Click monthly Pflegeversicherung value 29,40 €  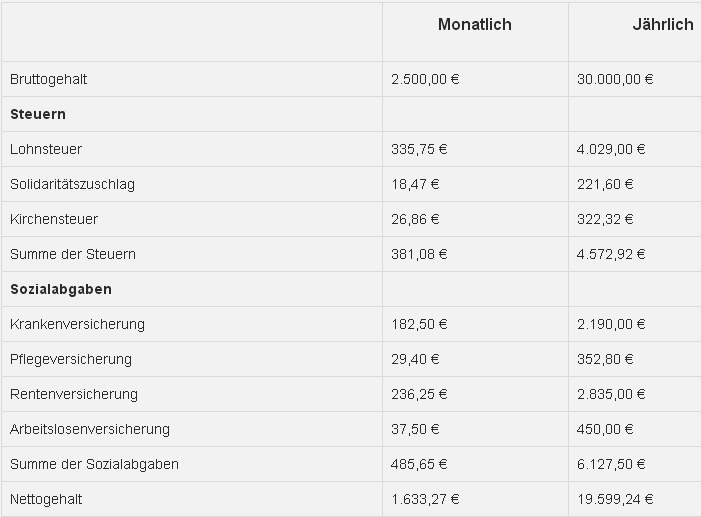point(415,359)
